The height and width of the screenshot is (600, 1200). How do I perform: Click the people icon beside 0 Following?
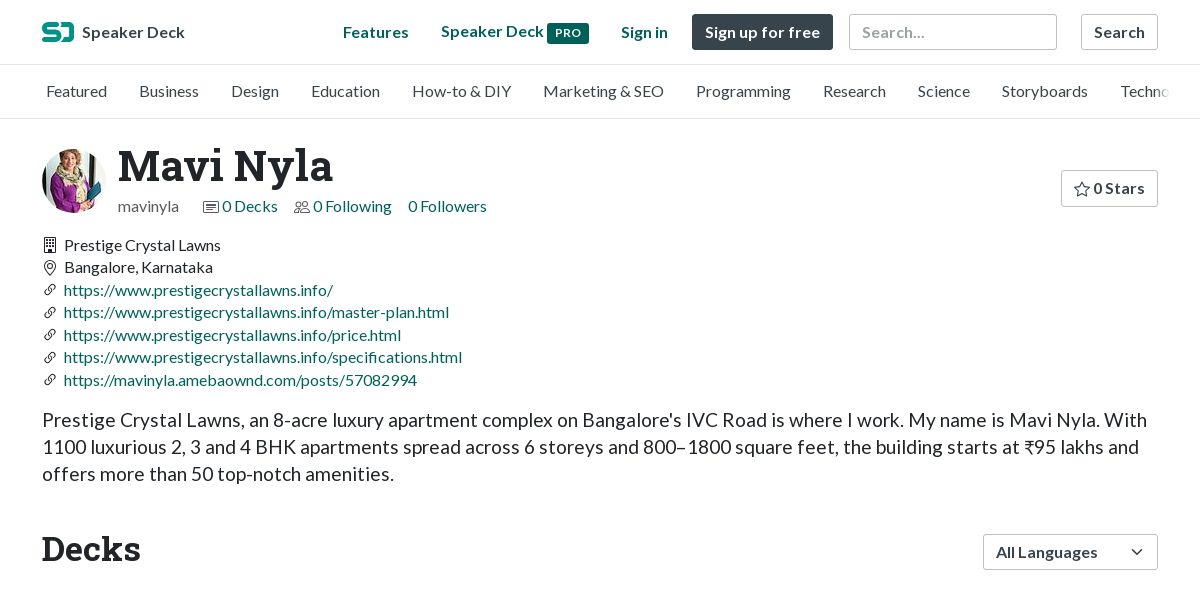[301, 207]
